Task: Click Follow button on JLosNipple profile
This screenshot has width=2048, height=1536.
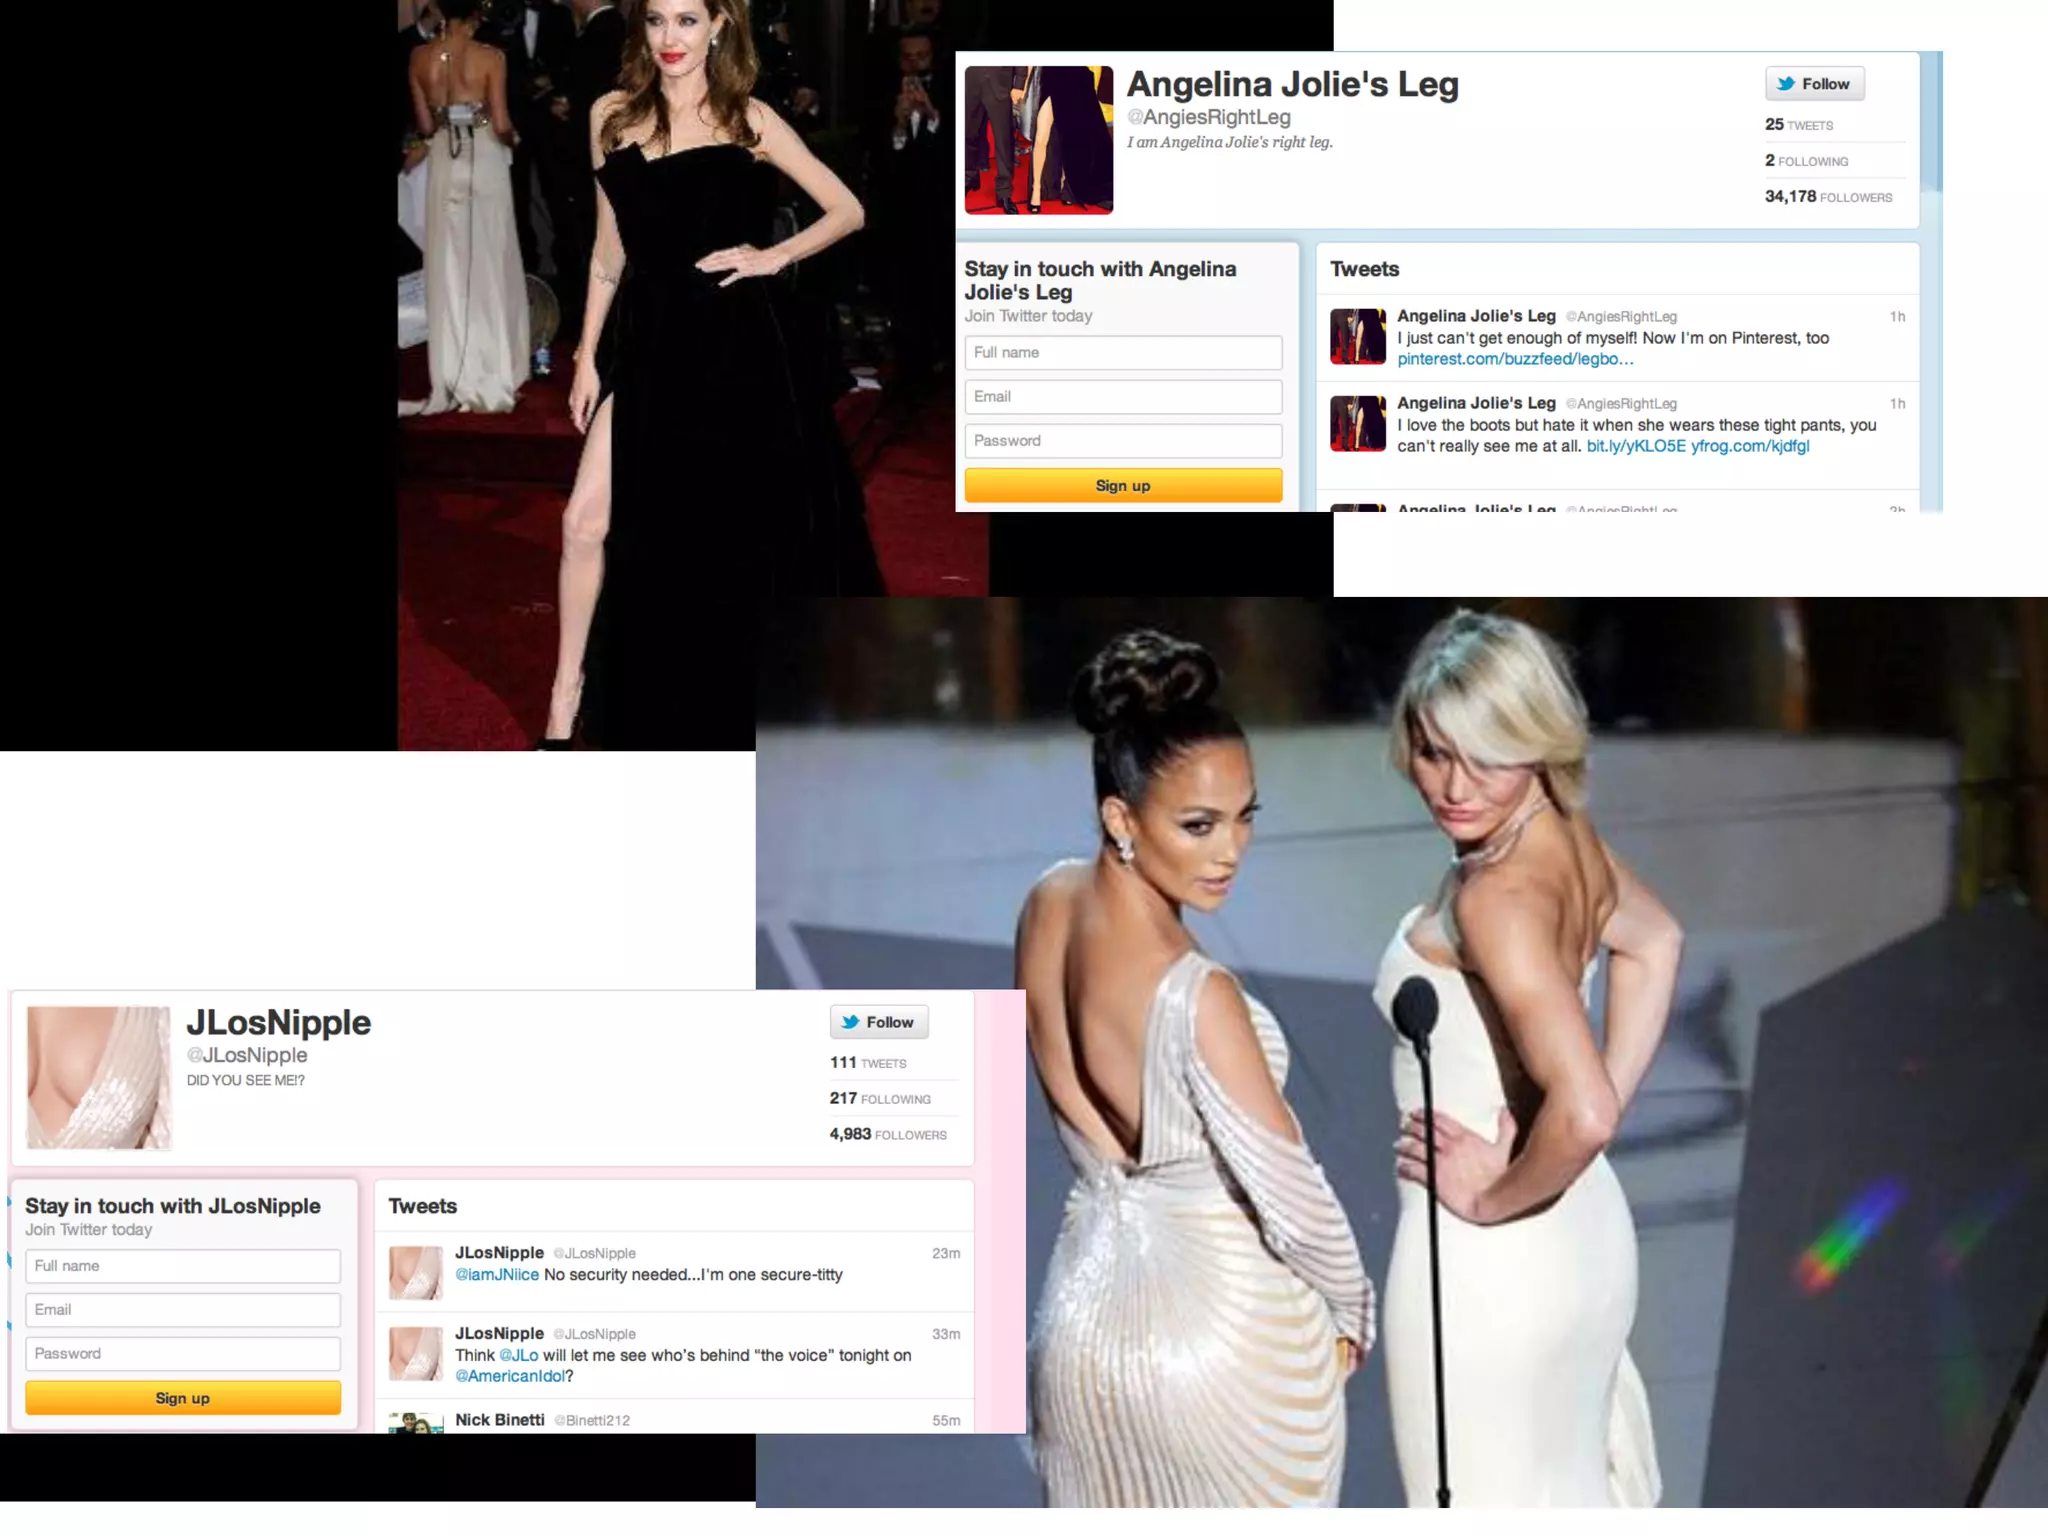Action: 878,1022
